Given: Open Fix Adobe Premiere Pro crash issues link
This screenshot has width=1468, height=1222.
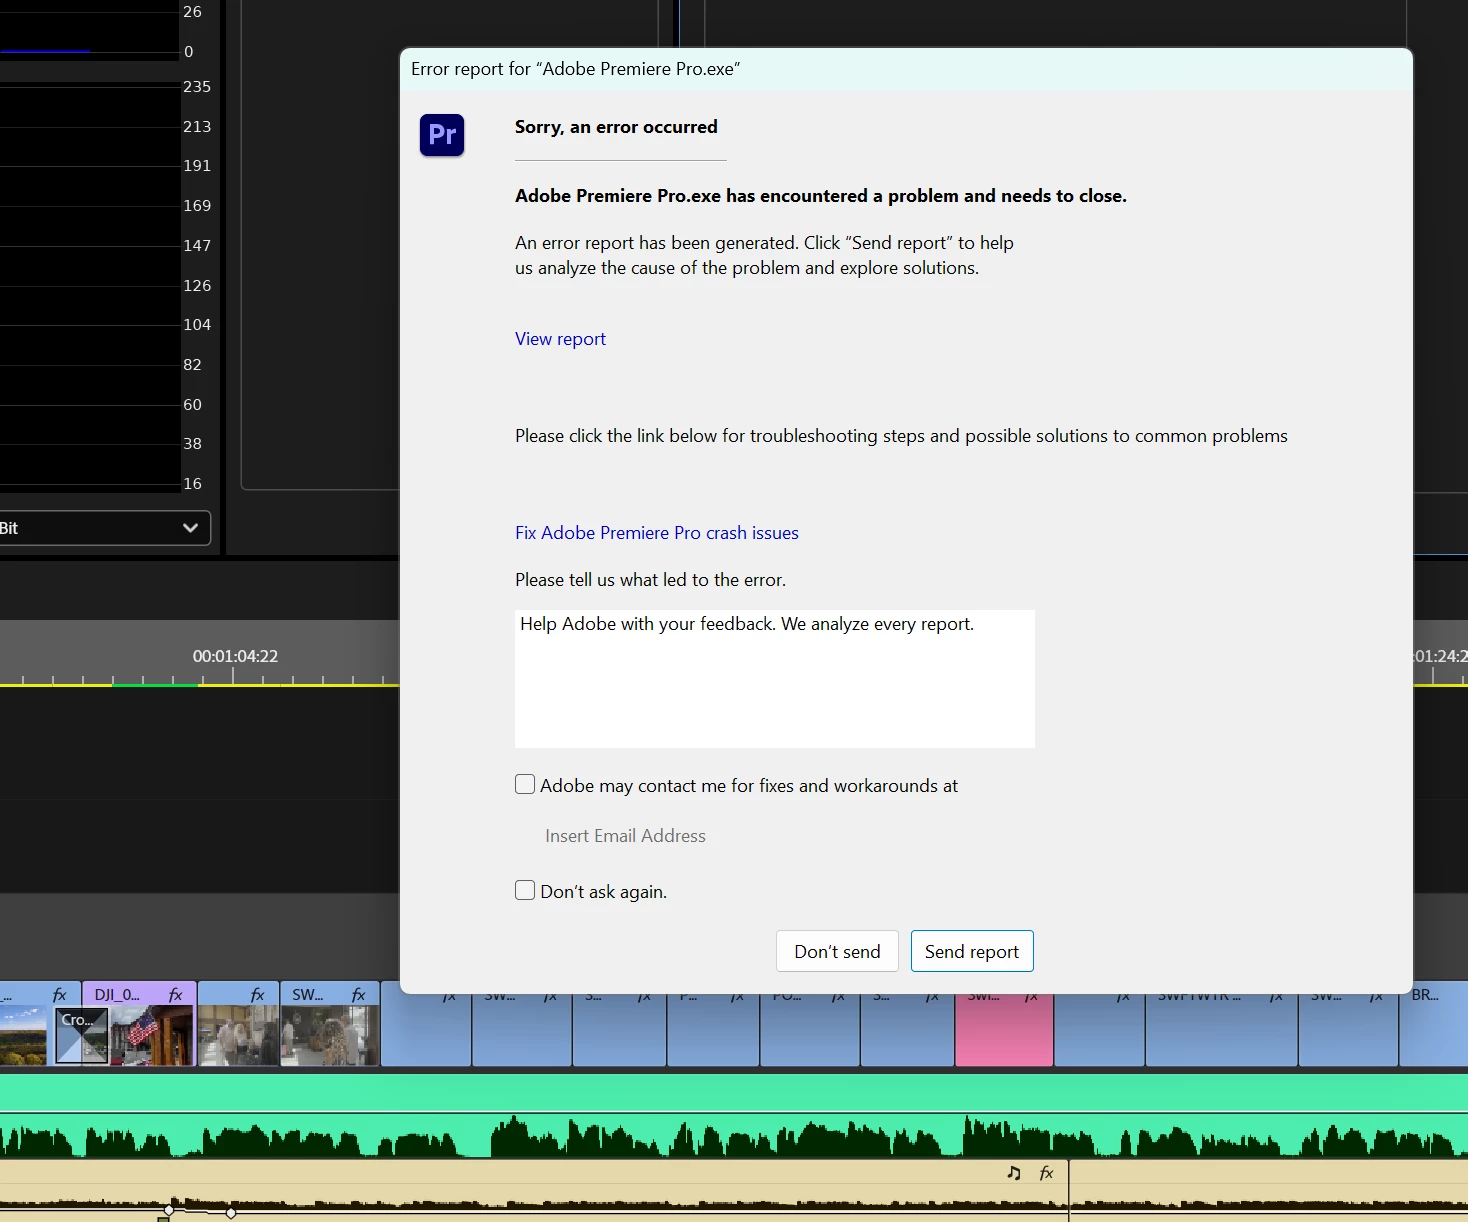Looking at the screenshot, I should tap(656, 533).
